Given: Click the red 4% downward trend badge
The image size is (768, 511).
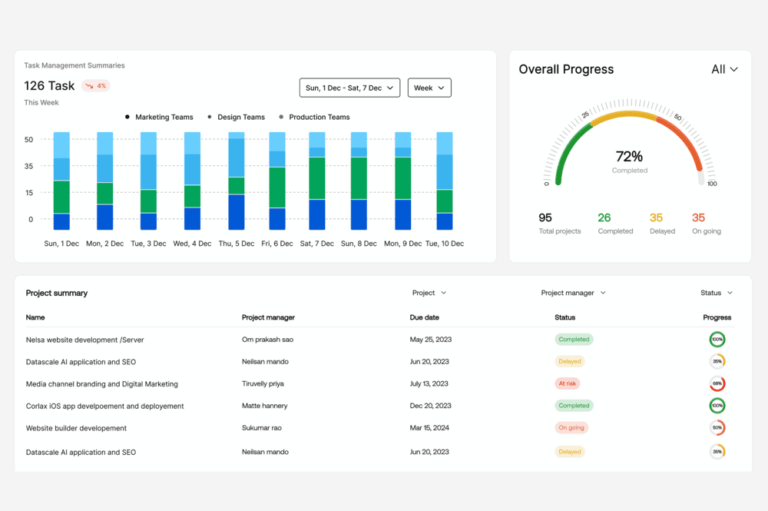Looking at the screenshot, I should click(96, 86).
